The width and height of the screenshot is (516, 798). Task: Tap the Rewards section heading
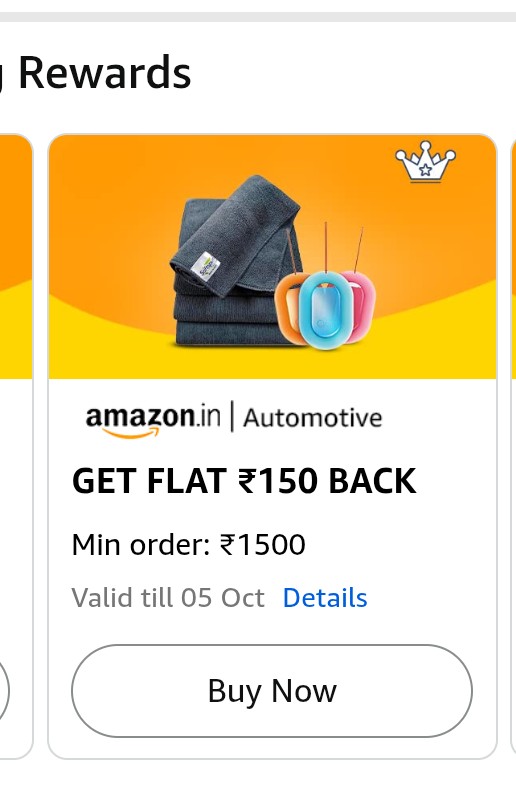(x=104, y=73)
